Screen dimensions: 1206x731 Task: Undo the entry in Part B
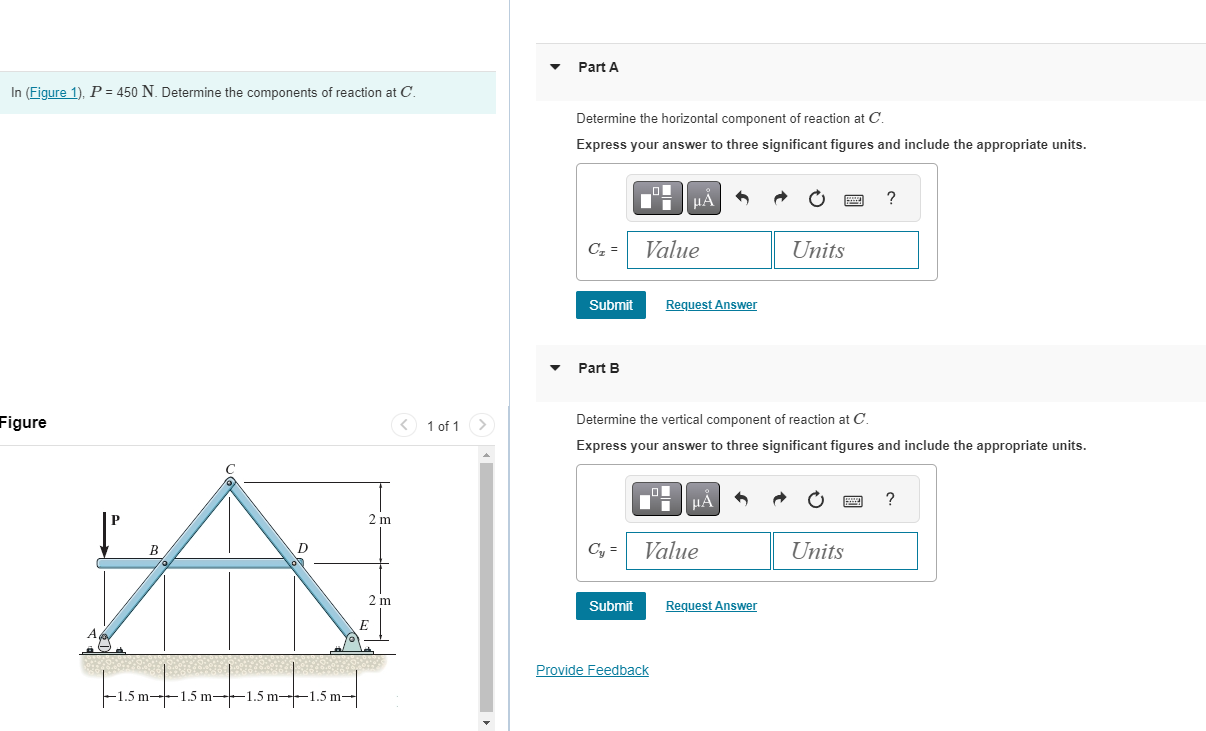click(741, 498)
